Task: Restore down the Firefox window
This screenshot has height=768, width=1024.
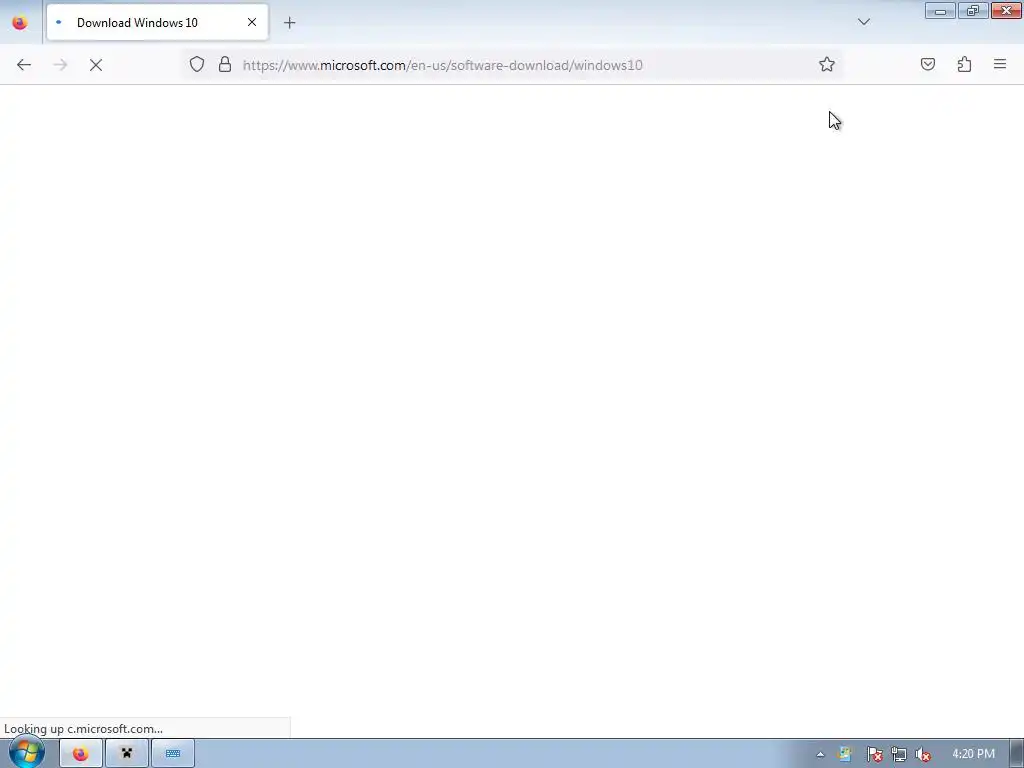Action: tap(973, 11)
